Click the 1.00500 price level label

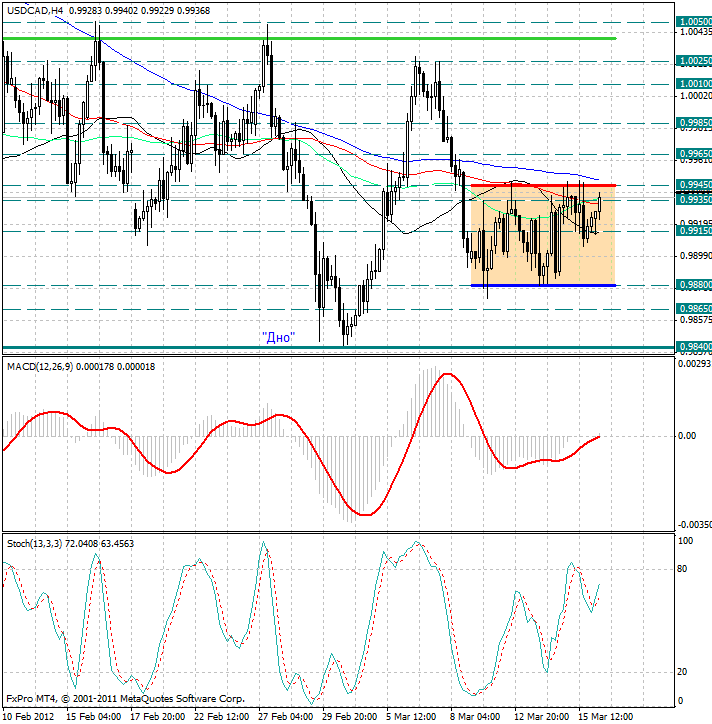click(694, 21)
